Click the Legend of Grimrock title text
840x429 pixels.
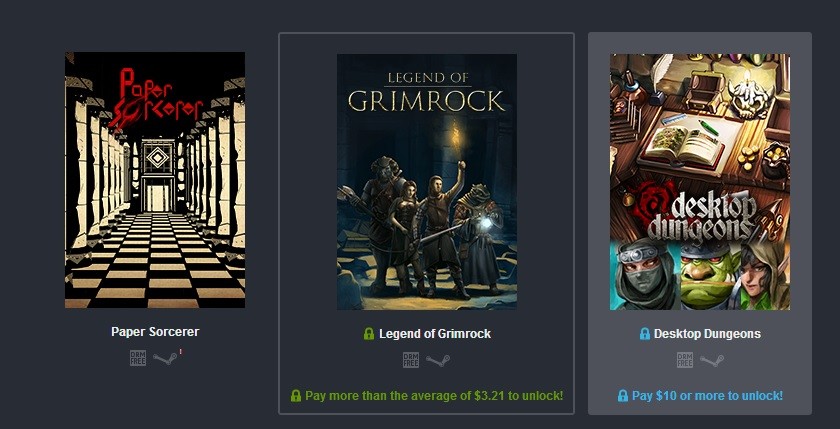(435, 334)
